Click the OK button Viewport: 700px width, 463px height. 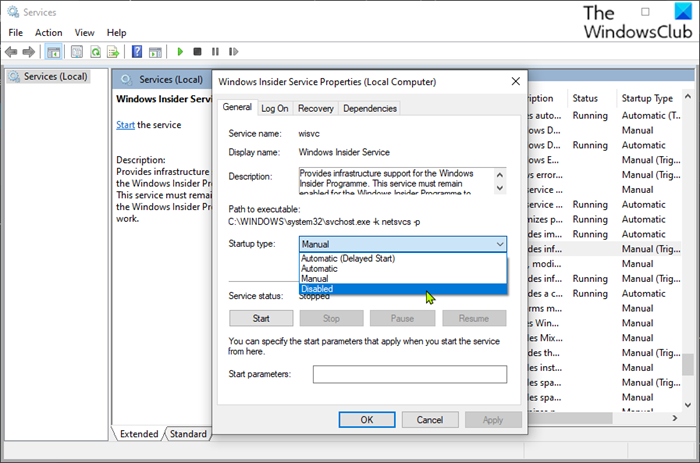367,420
